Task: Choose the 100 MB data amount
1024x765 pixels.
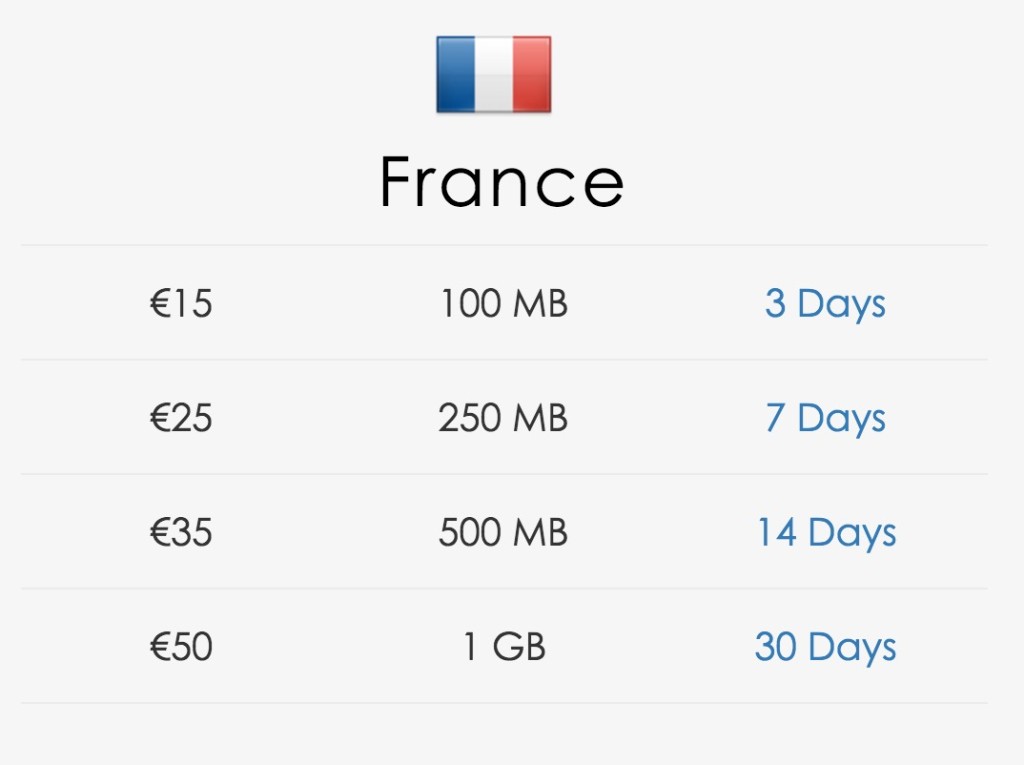Action: [x=504, y=304]
